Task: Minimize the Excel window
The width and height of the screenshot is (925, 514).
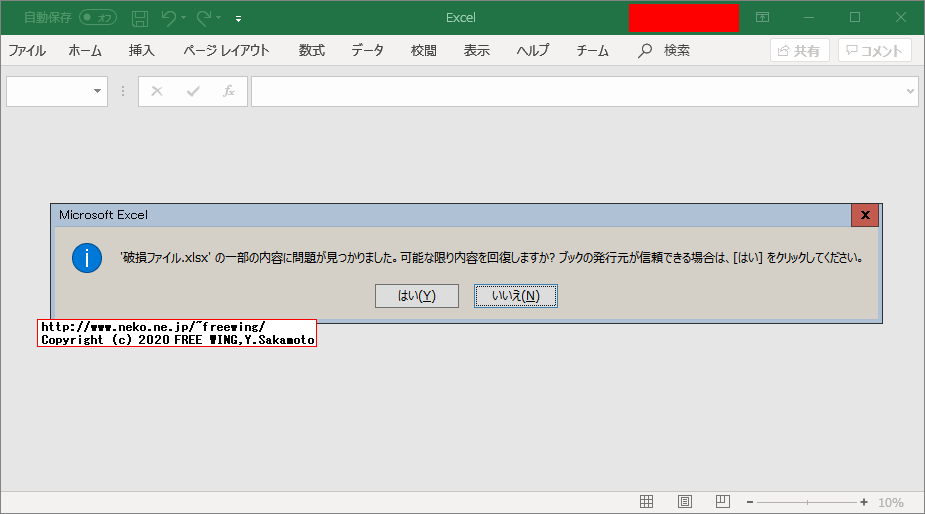Action: point(809,17)
